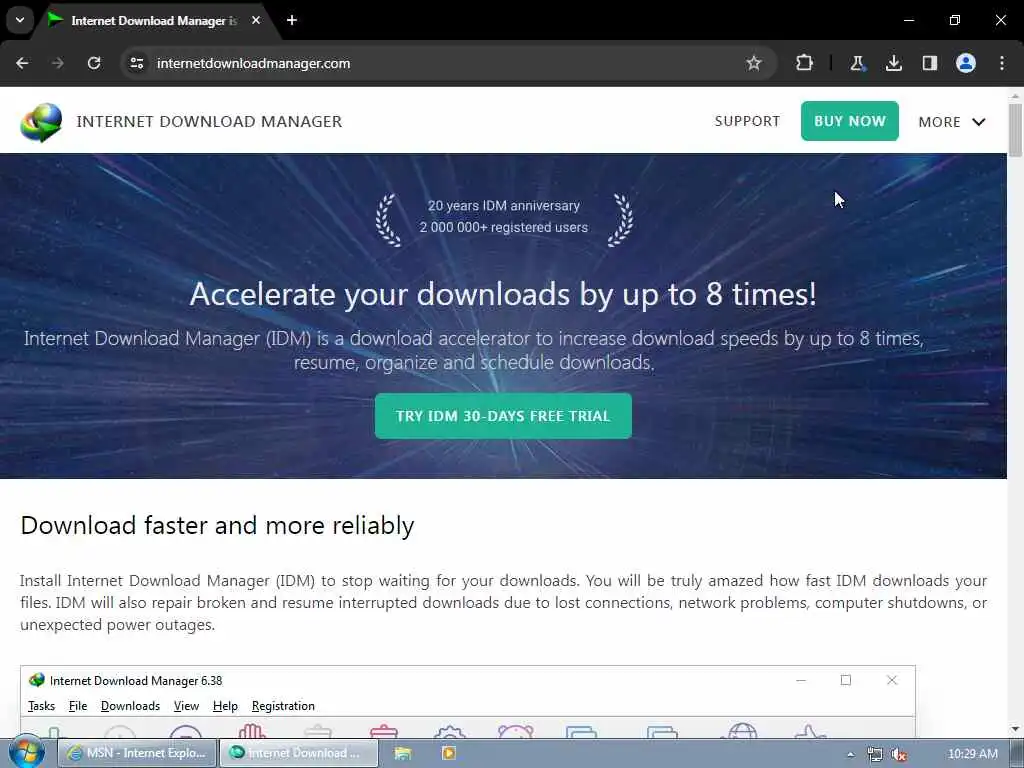The width and height of the screenshot is (1024, 768).
Task: Open View menu in IDM screenshot
Action: click(x=186, y=706)
